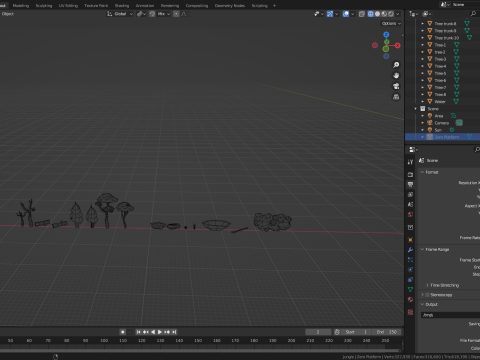Open the Tool properties tab
Image resolution: width=480 pixels, height=360 pixels.
(x=410, y=162)
